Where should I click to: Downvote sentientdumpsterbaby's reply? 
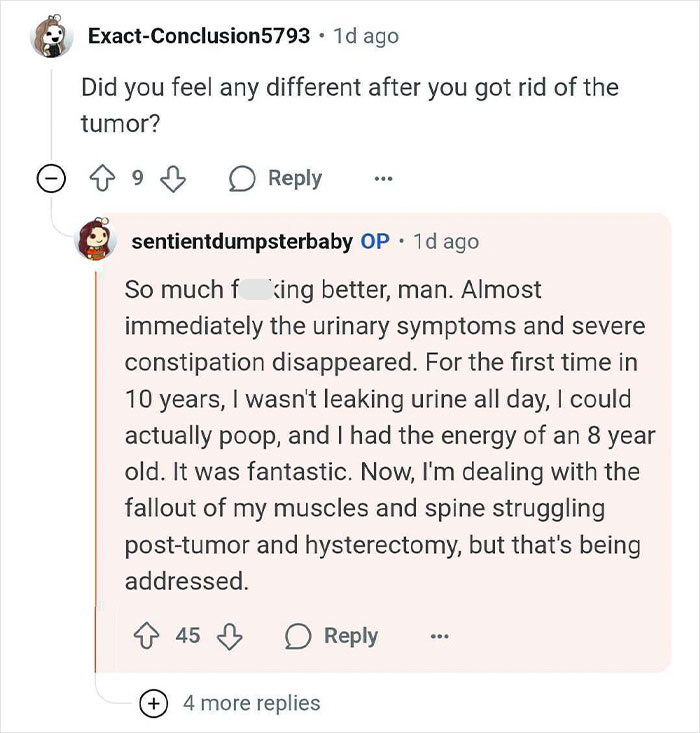click(x=231, y=636)
